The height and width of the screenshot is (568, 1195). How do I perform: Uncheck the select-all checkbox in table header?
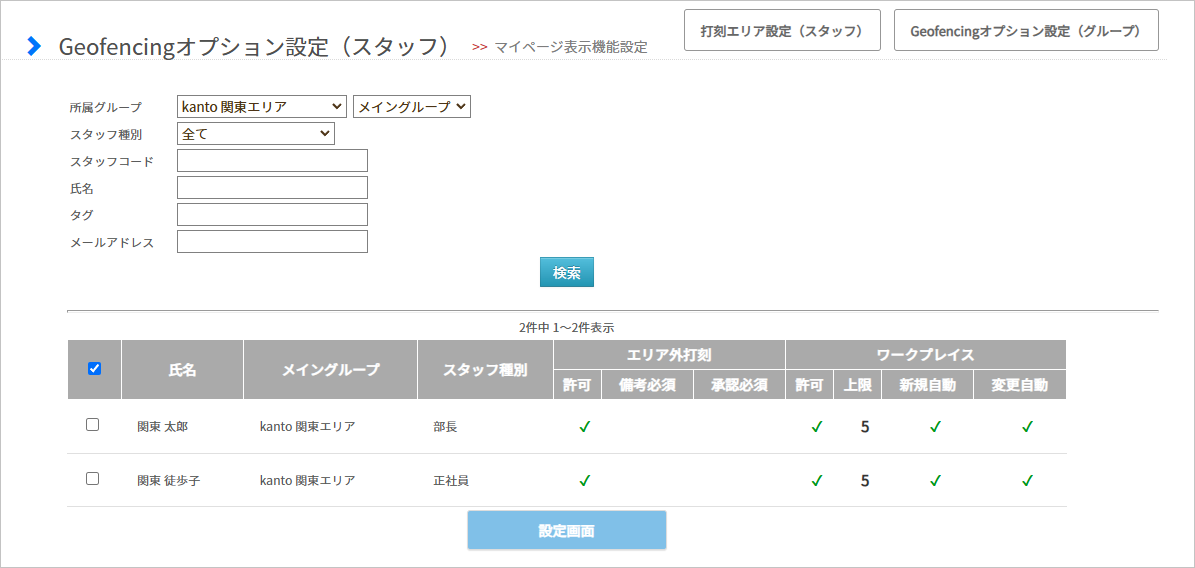coord(95,369)
